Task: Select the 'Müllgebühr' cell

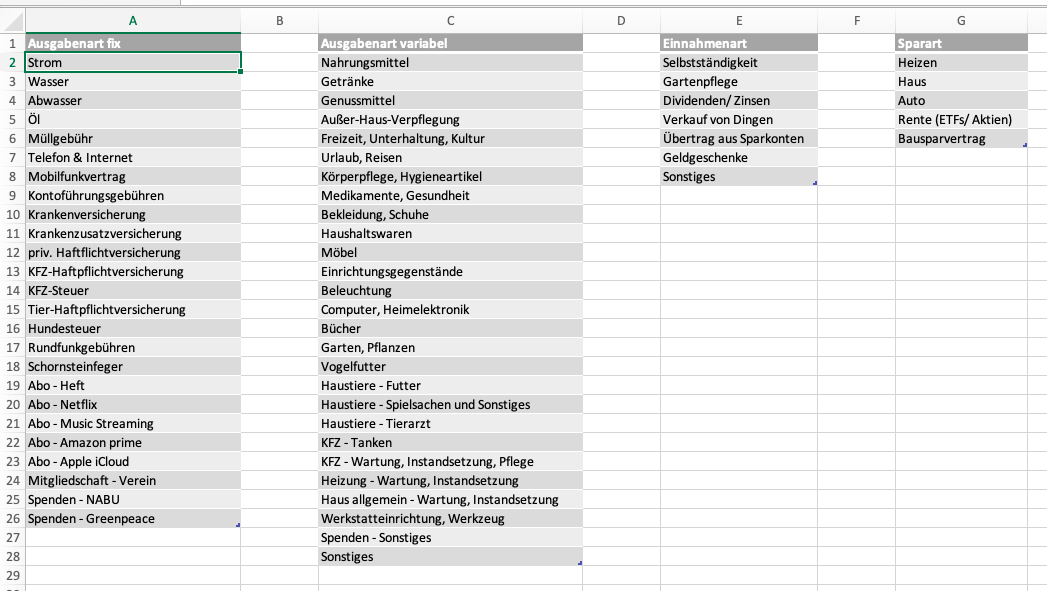Action: click(x=133, y=138)
